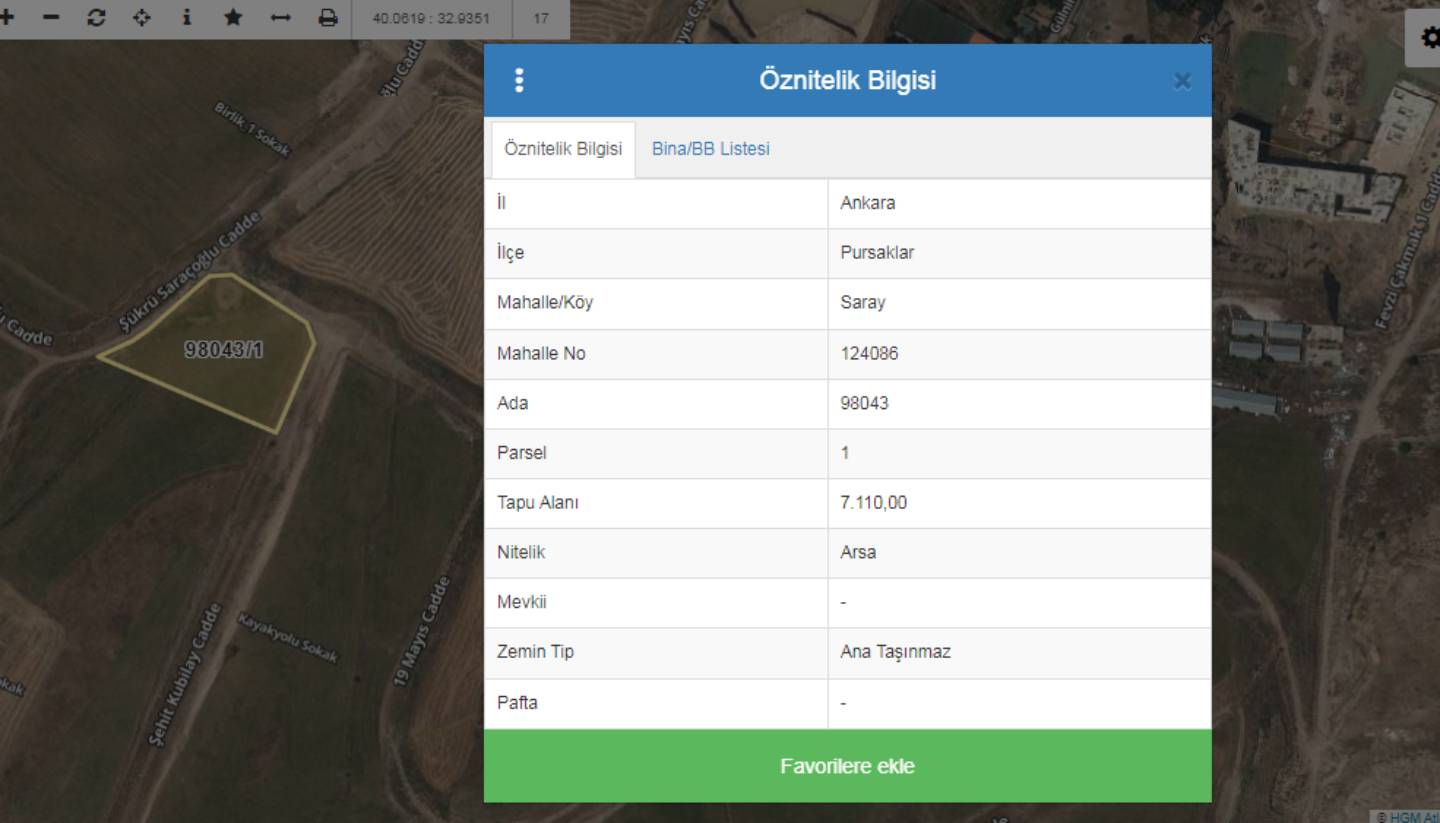Image resolution: width=1440 pixels, height=823 pixels.
Task: Close the Öznitelik Bilgisi dialog
Action: pyautogui.click(x=1182, y=81)
